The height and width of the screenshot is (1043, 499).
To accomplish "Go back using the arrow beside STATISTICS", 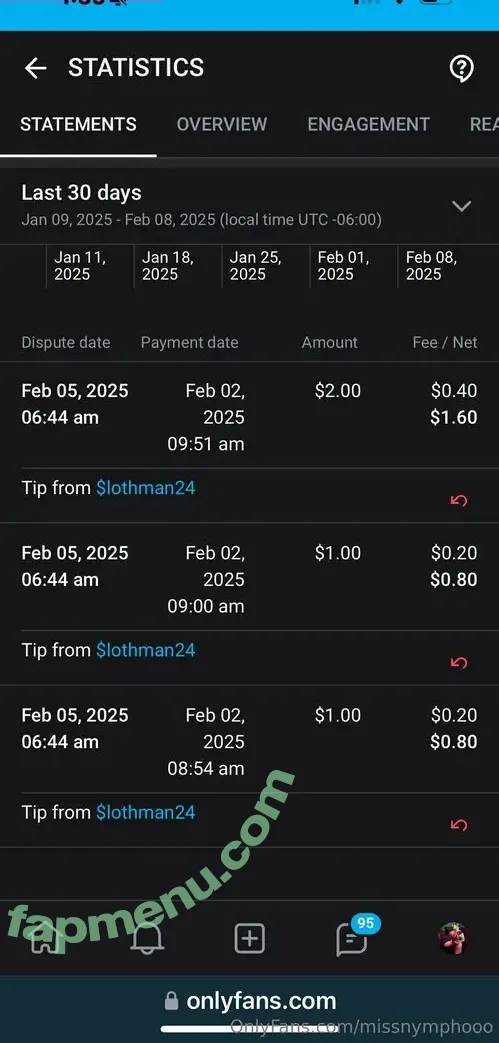I will pyautogui.click(x=35, y=68).
